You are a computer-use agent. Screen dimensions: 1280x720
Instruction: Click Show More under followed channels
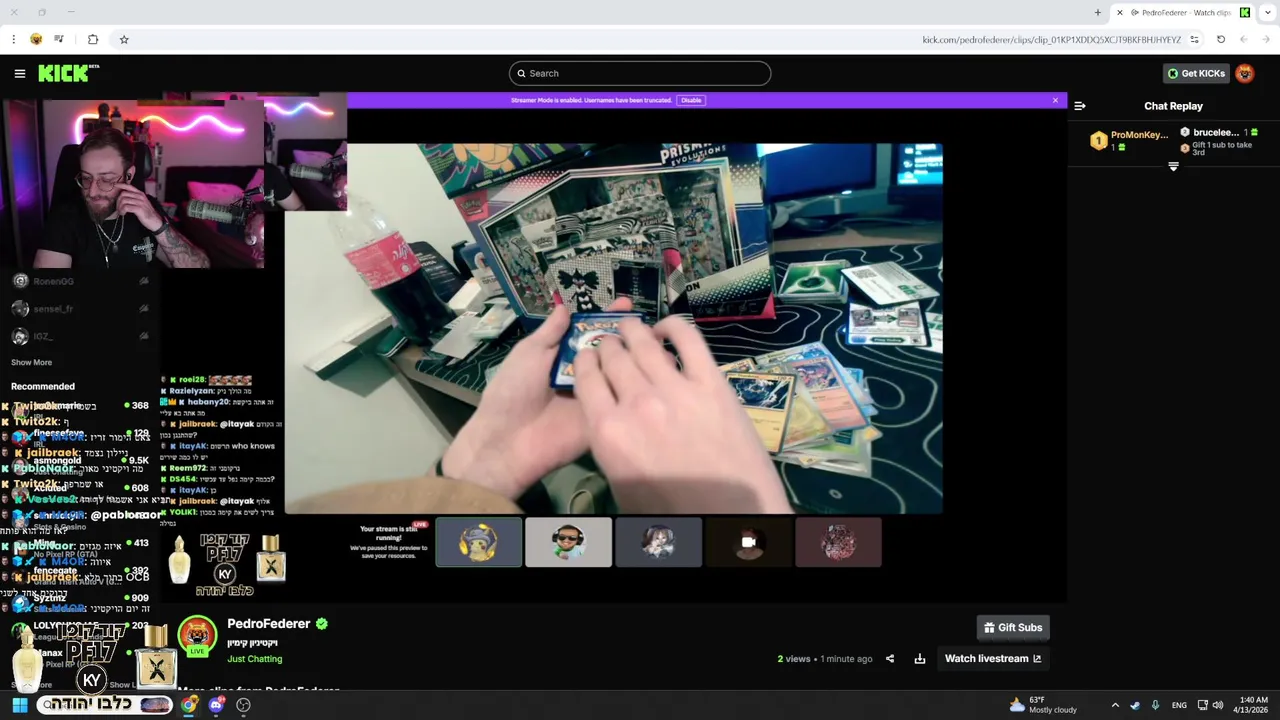(x=31, y=362)
